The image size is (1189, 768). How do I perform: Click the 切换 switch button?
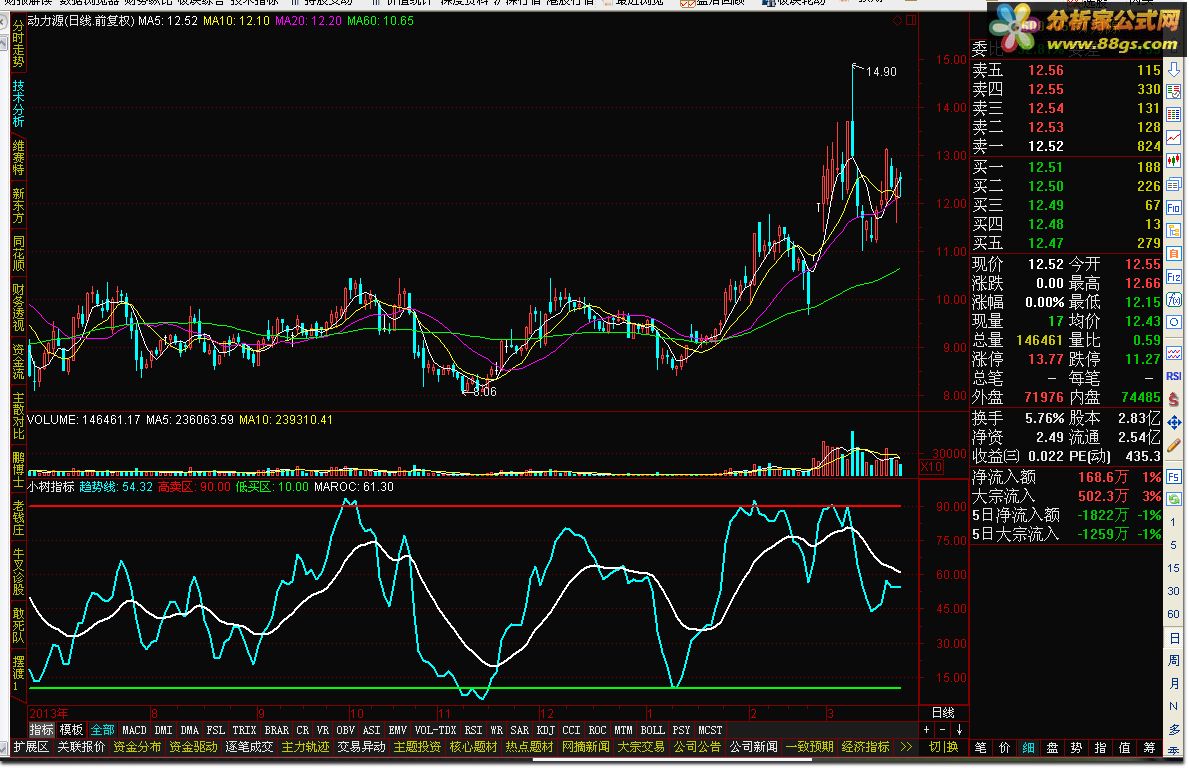tap(944, 747)
